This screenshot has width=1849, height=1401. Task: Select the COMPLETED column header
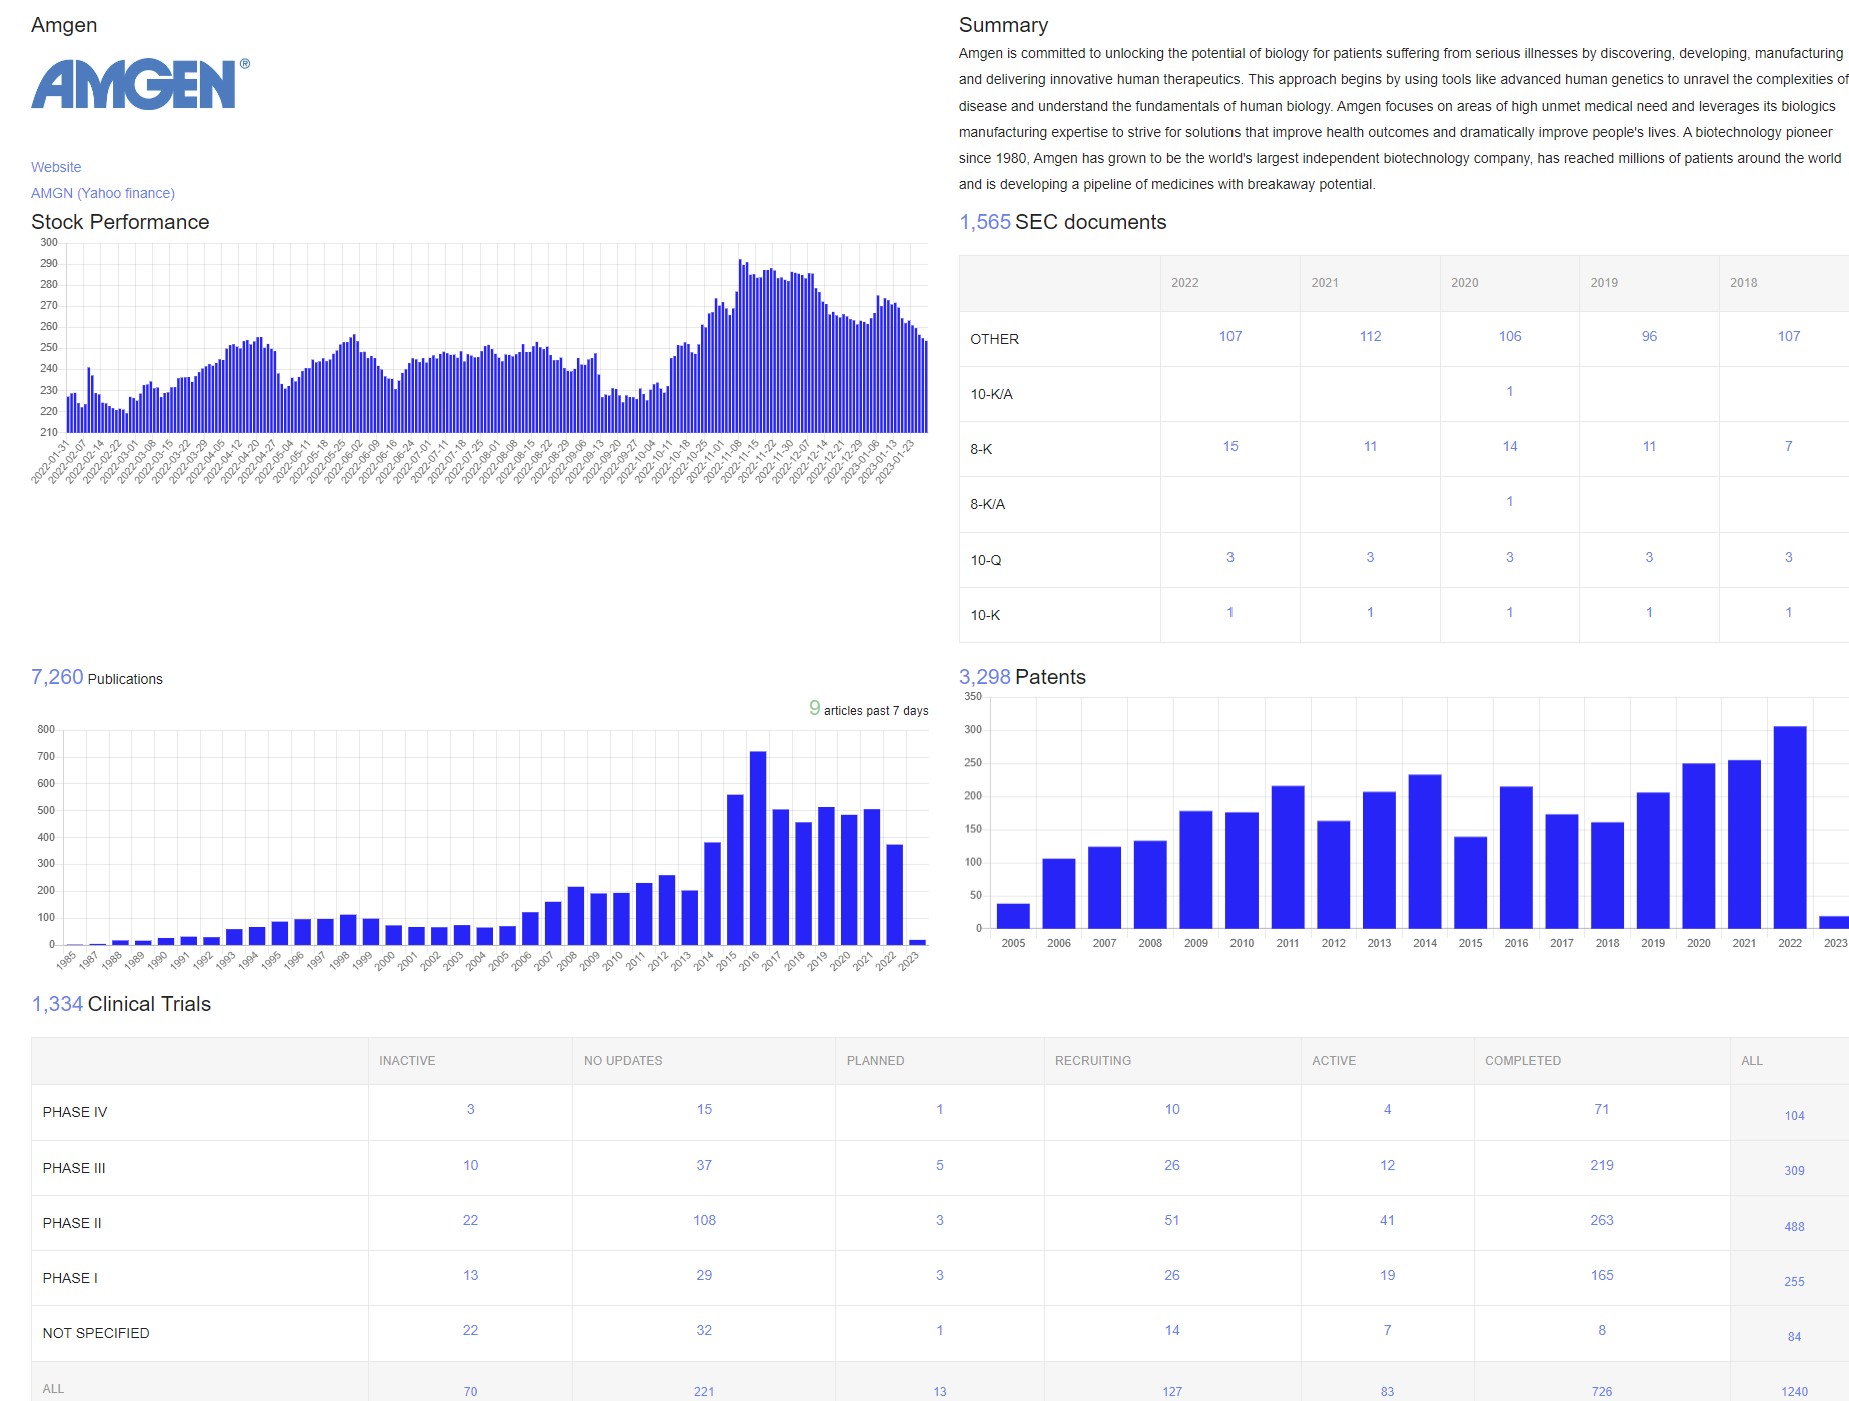(x=1523, y=1061)
